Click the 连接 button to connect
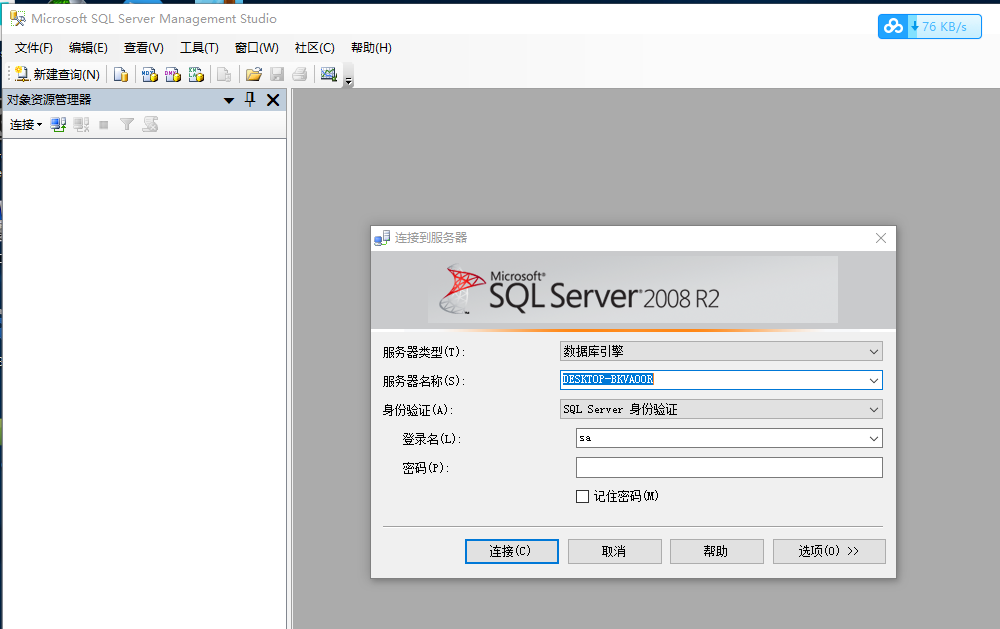 click(x=511, y=551)
